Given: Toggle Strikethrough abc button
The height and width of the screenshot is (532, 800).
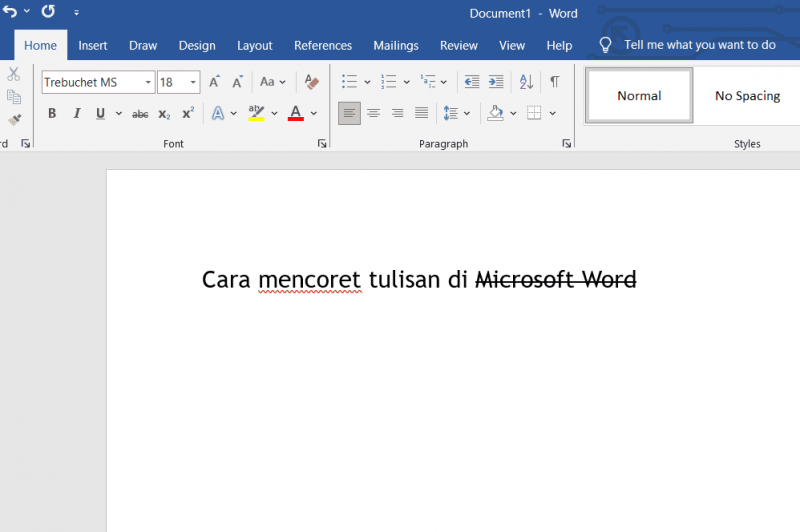Looking at the screenshot, I should 140,114.
